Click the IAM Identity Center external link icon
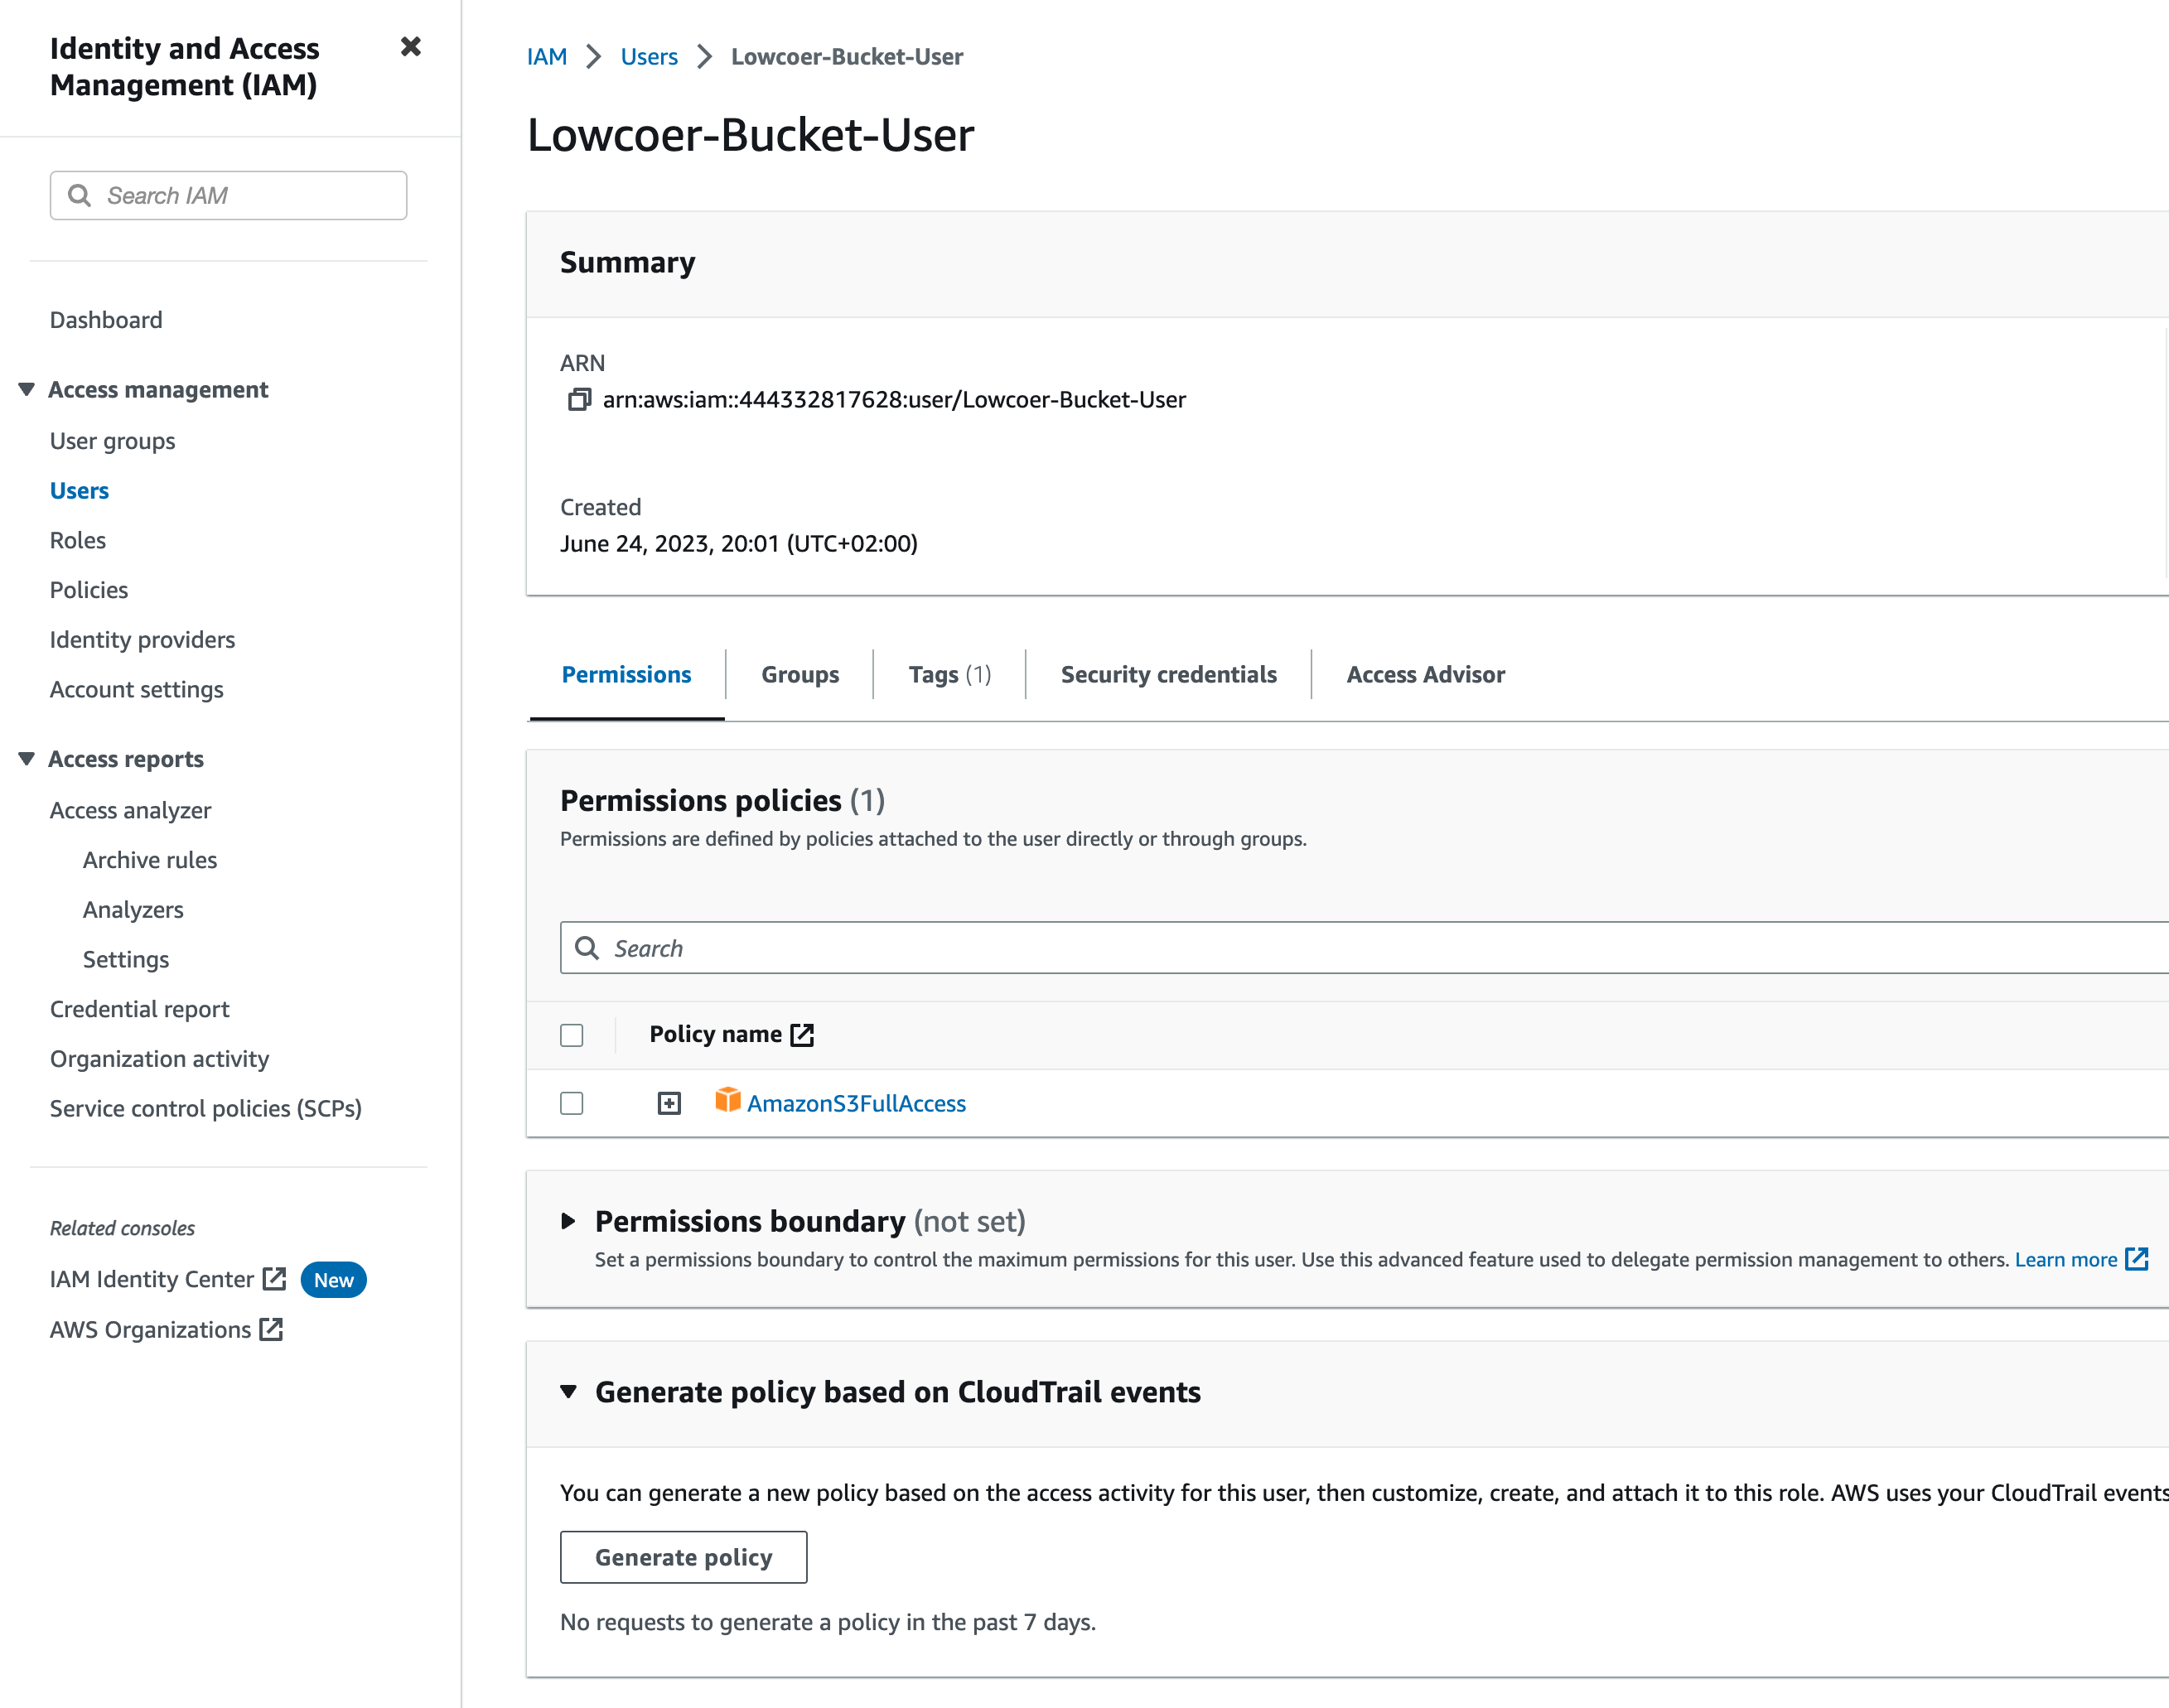The width and height of the screenshot is (2169, 1708). [x=274, y=1279]
